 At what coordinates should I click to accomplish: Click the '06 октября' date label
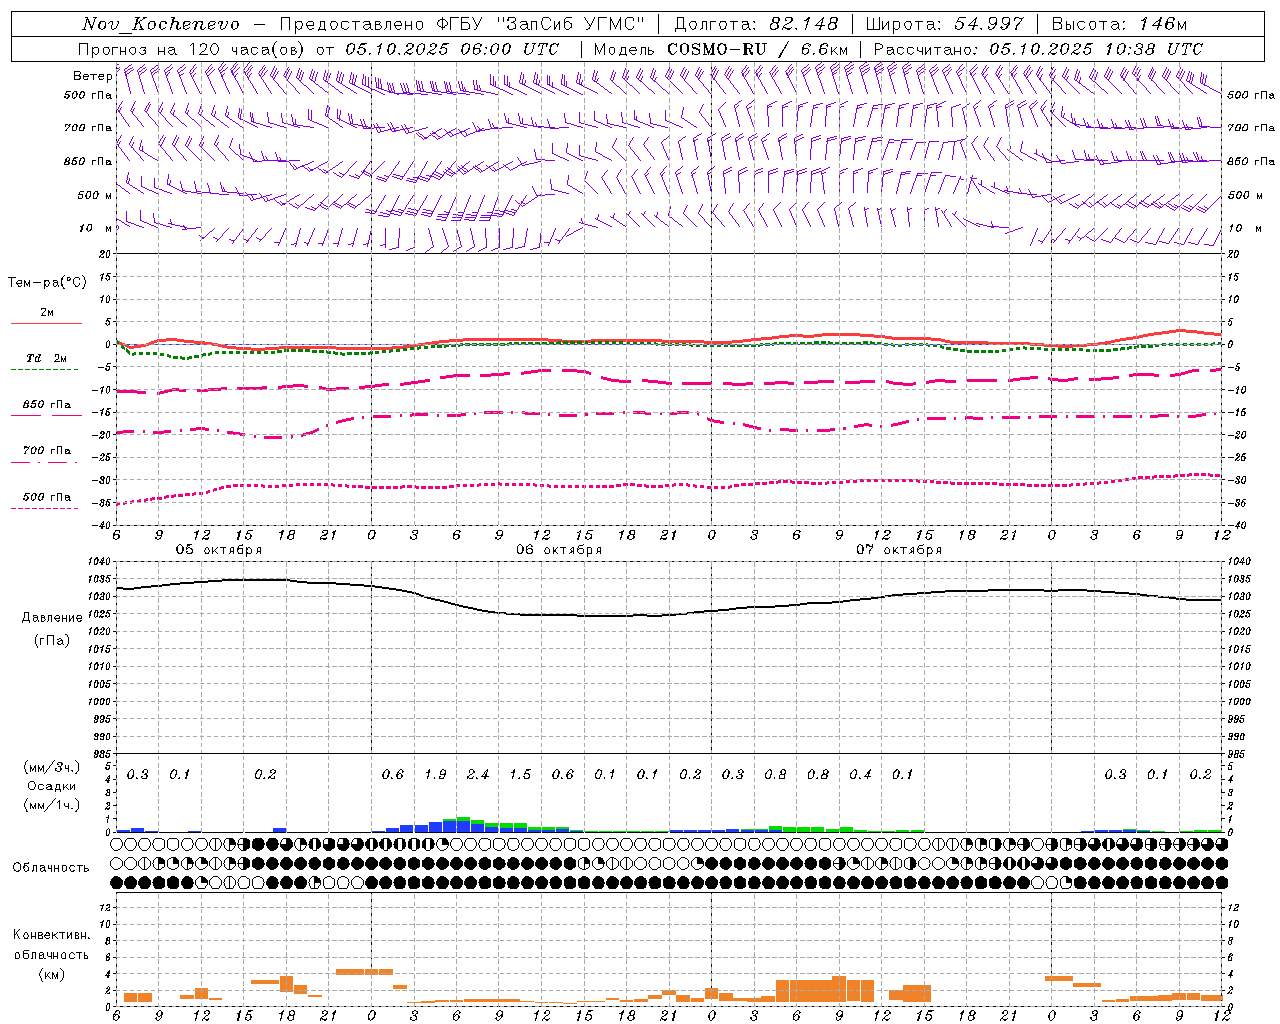point(559,550)
